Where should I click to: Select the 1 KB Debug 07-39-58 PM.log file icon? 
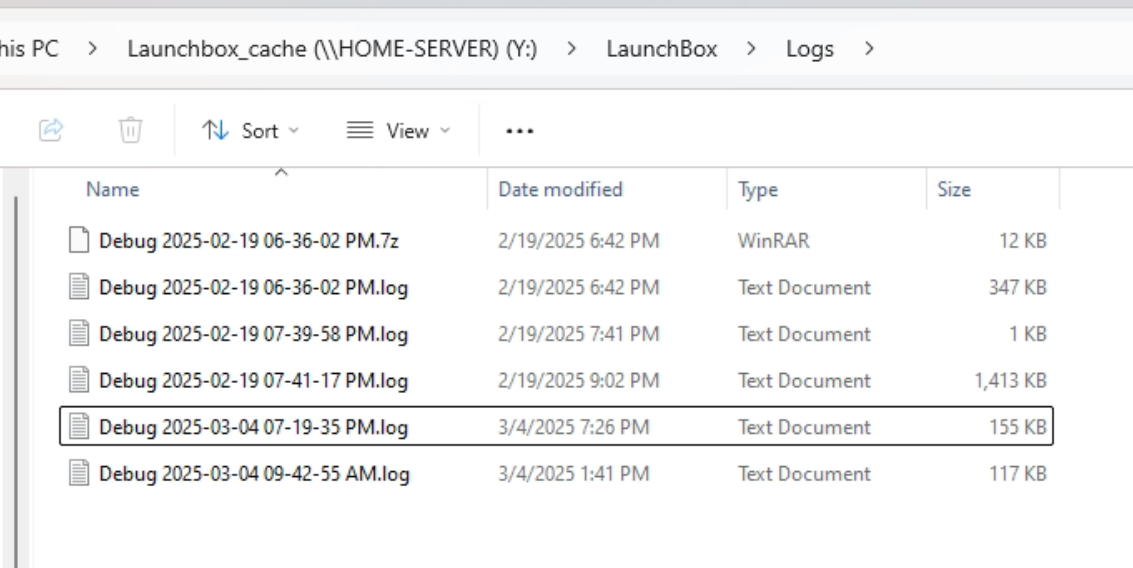[x=79, y=333]
